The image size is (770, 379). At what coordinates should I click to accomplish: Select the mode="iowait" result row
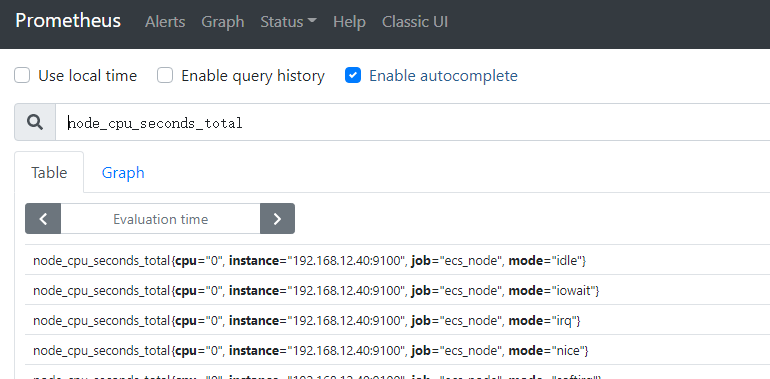point(397,291)
